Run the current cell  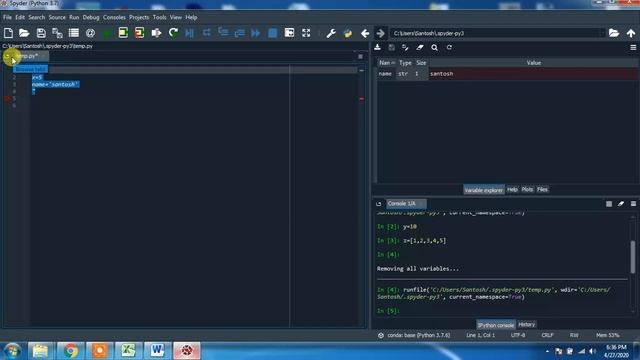tap(123, 33)
